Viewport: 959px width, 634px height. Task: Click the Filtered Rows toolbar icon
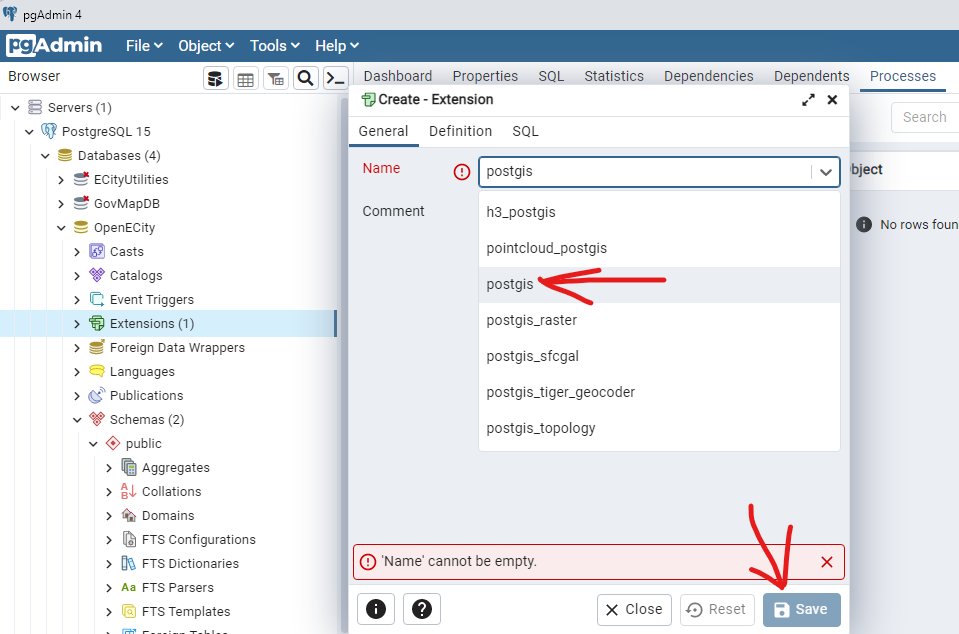276,78
